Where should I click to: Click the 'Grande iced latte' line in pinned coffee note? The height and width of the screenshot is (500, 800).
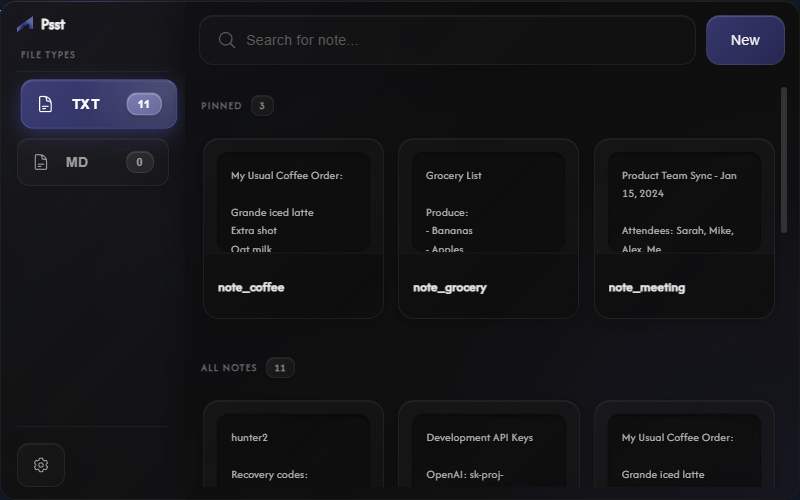point(272,212)
